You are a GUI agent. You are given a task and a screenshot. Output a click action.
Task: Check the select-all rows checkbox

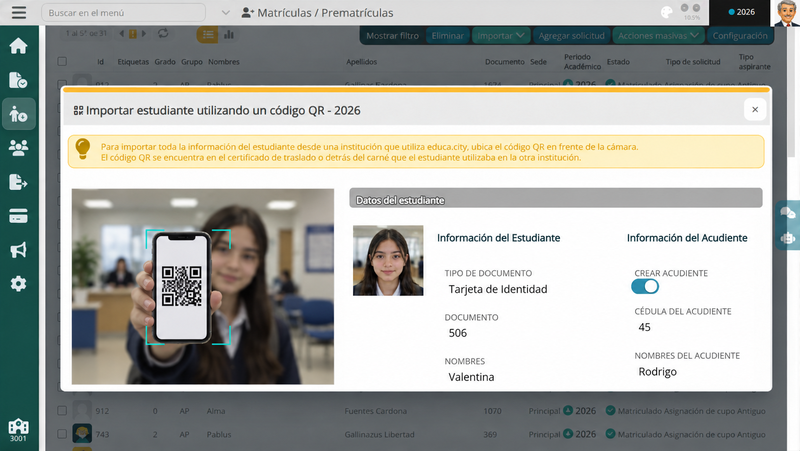62,61
